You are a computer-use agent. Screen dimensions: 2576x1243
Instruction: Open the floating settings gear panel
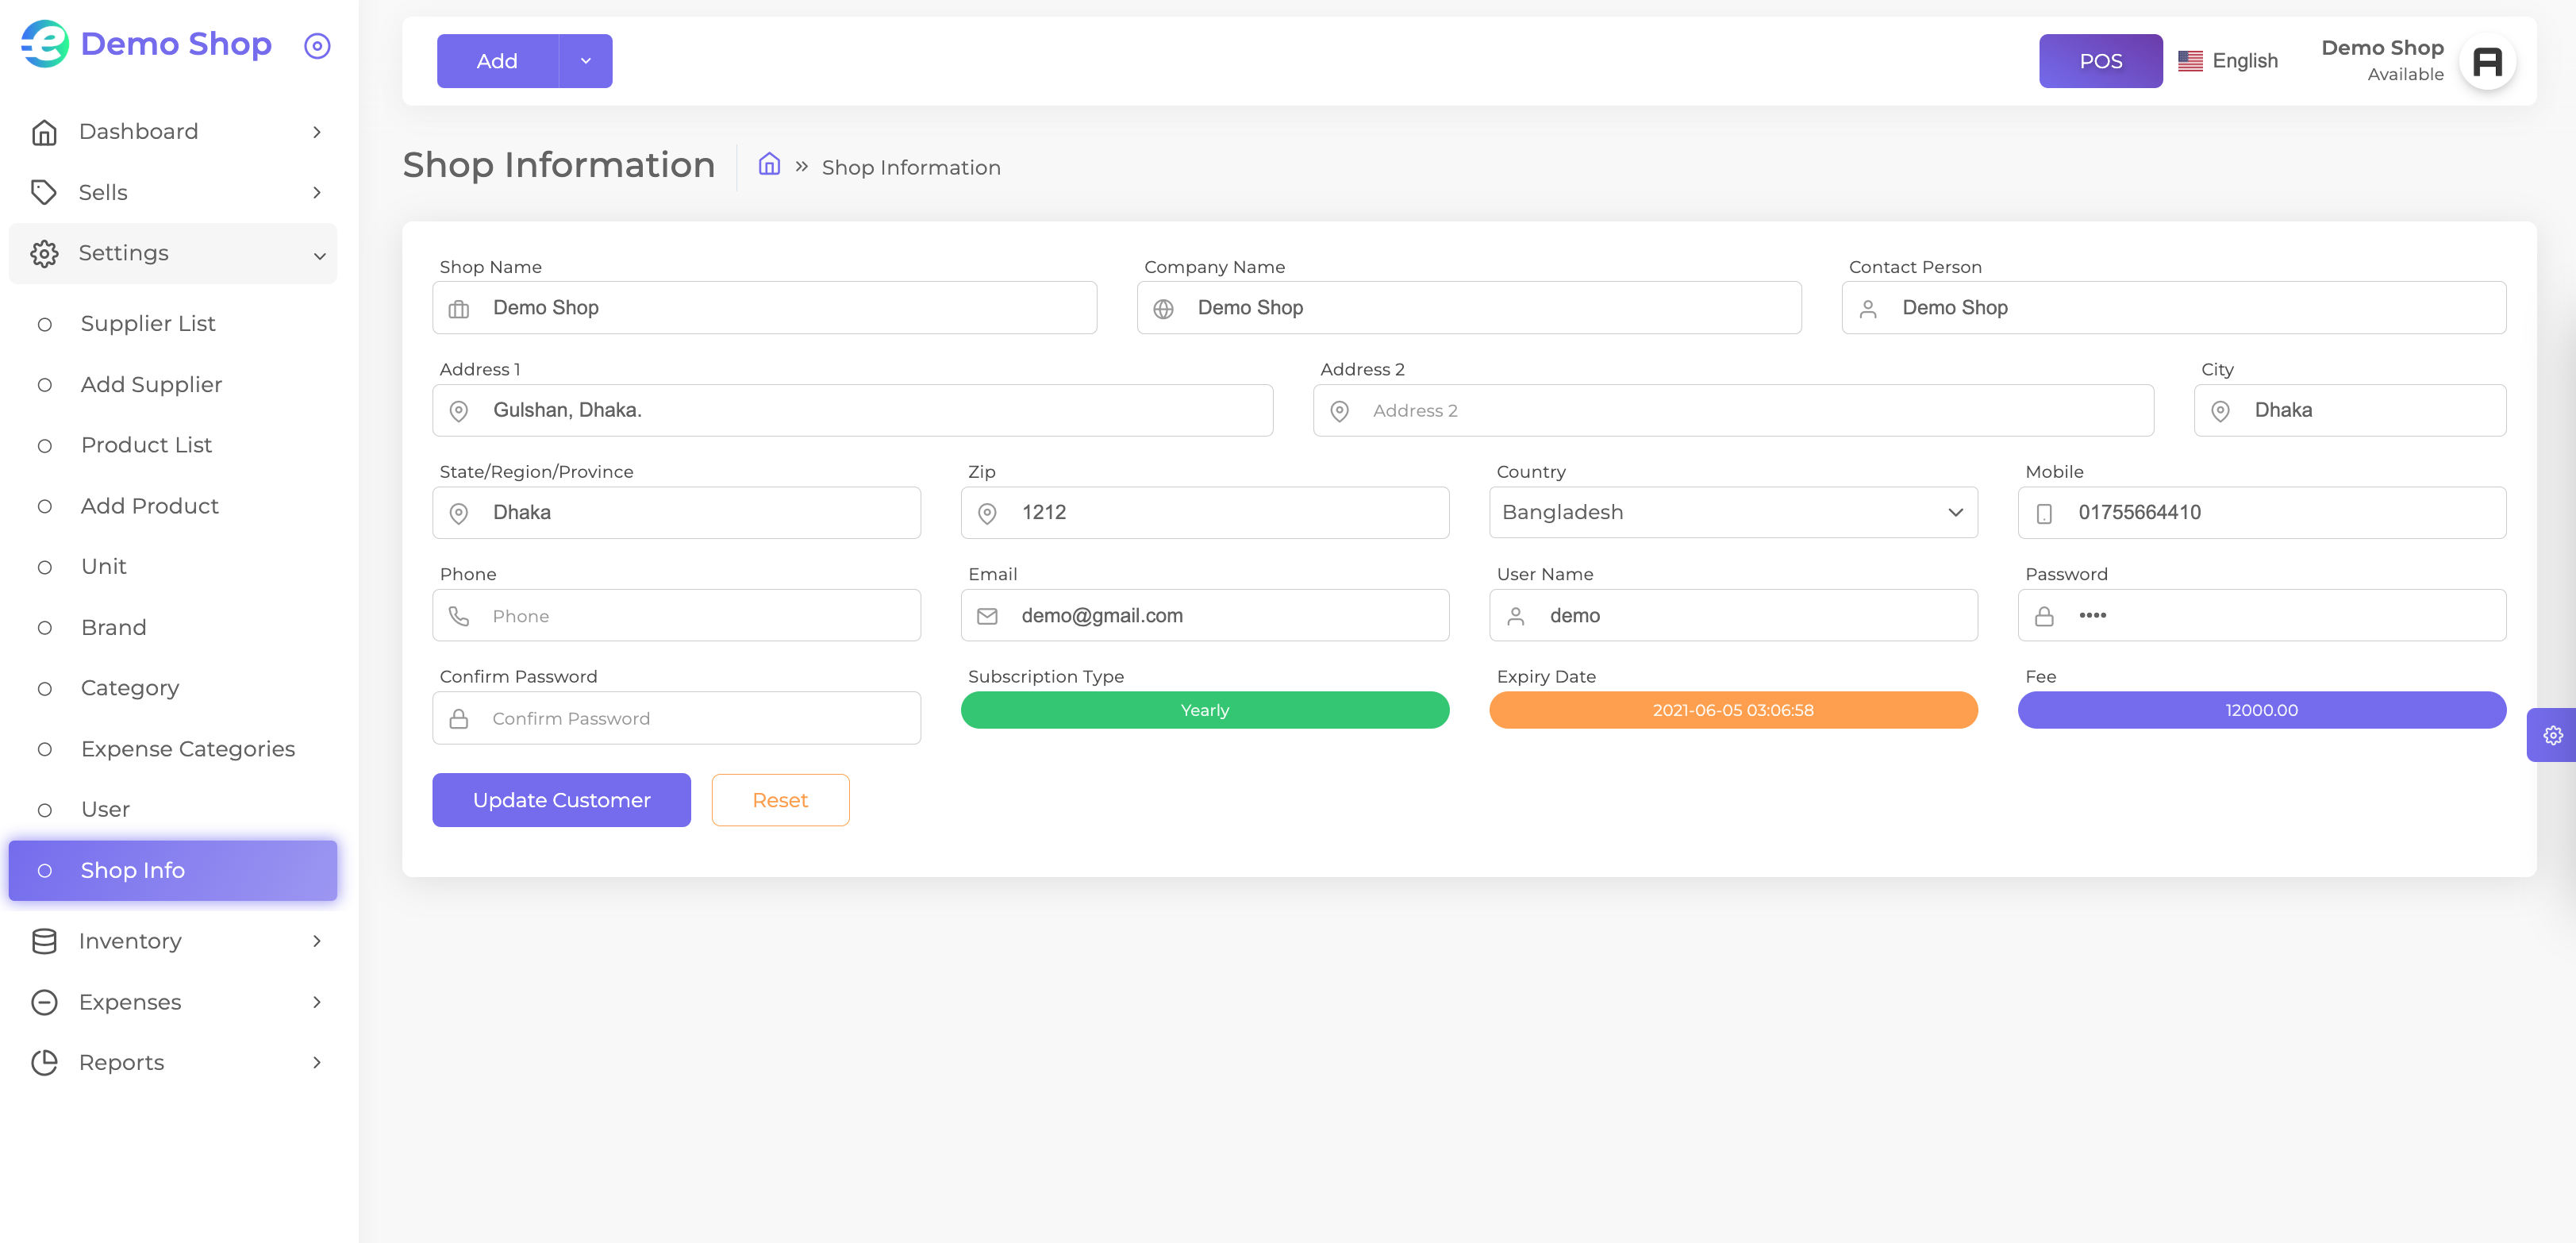click(2551, 735)
